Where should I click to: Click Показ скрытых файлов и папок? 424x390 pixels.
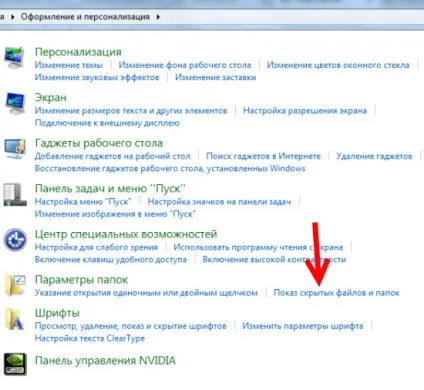(x=336, y=293)
